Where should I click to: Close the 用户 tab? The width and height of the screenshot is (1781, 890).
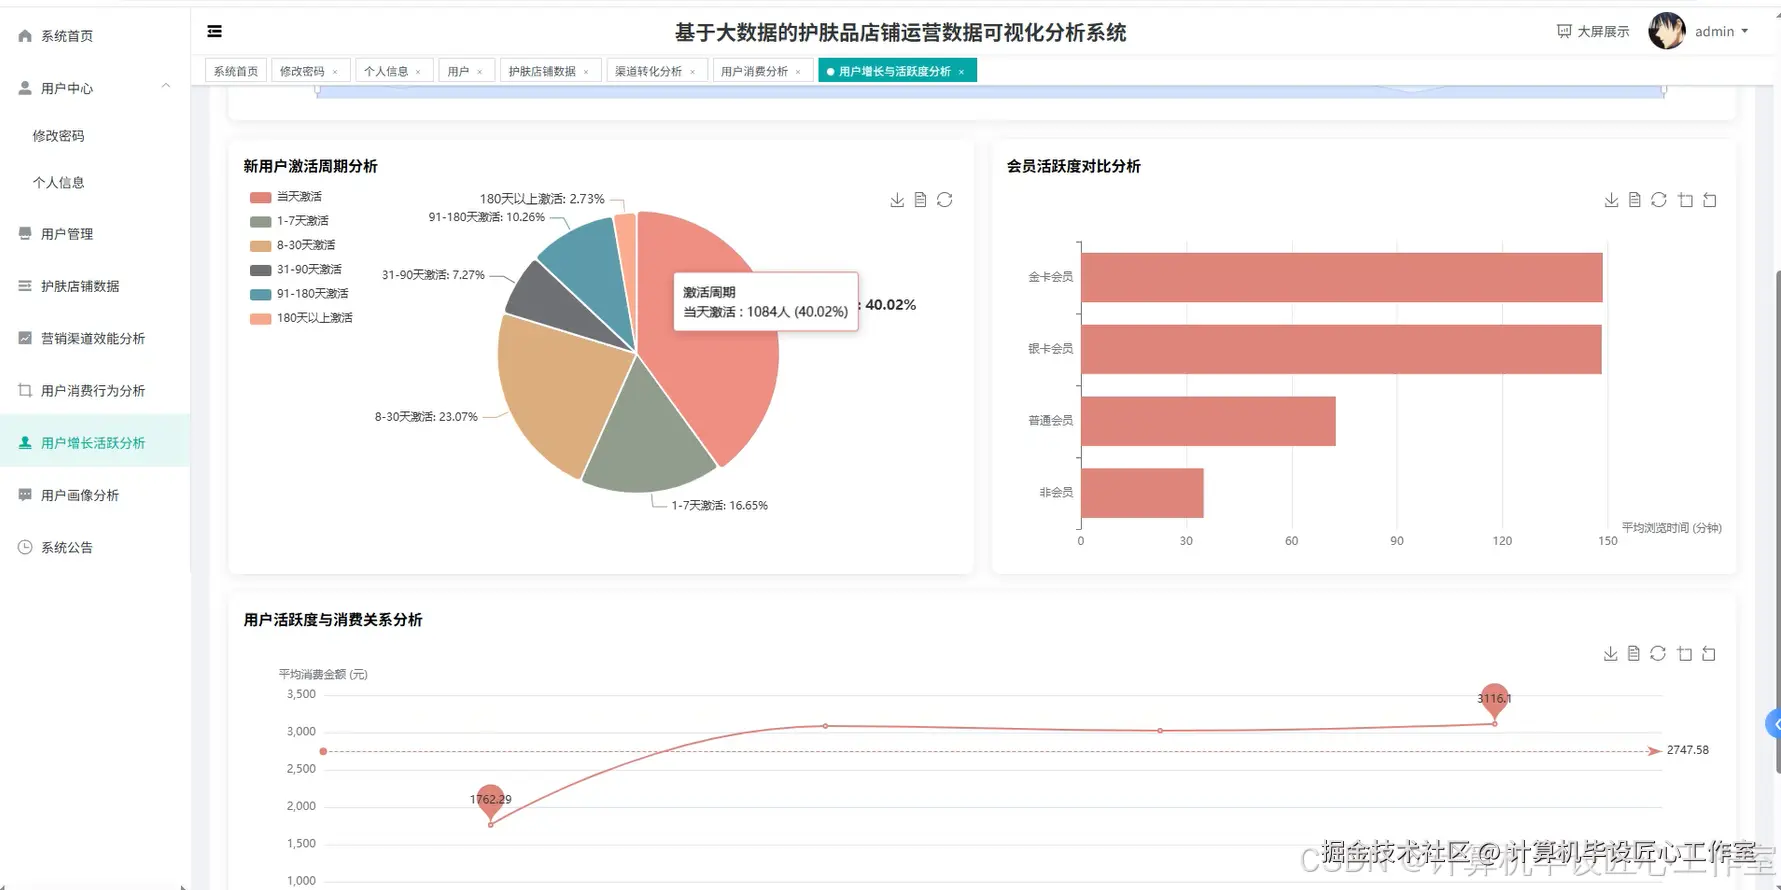[x=480, y=72]
